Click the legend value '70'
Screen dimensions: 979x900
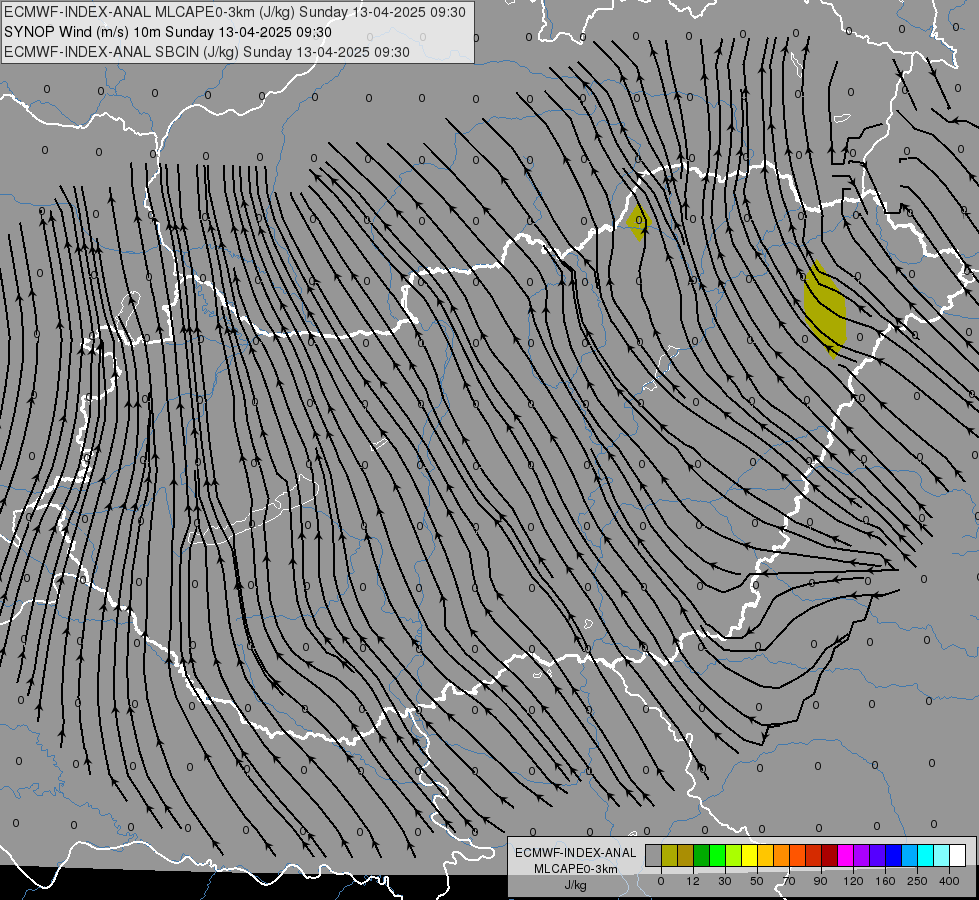pyautogui.click(x=789, y=881)
